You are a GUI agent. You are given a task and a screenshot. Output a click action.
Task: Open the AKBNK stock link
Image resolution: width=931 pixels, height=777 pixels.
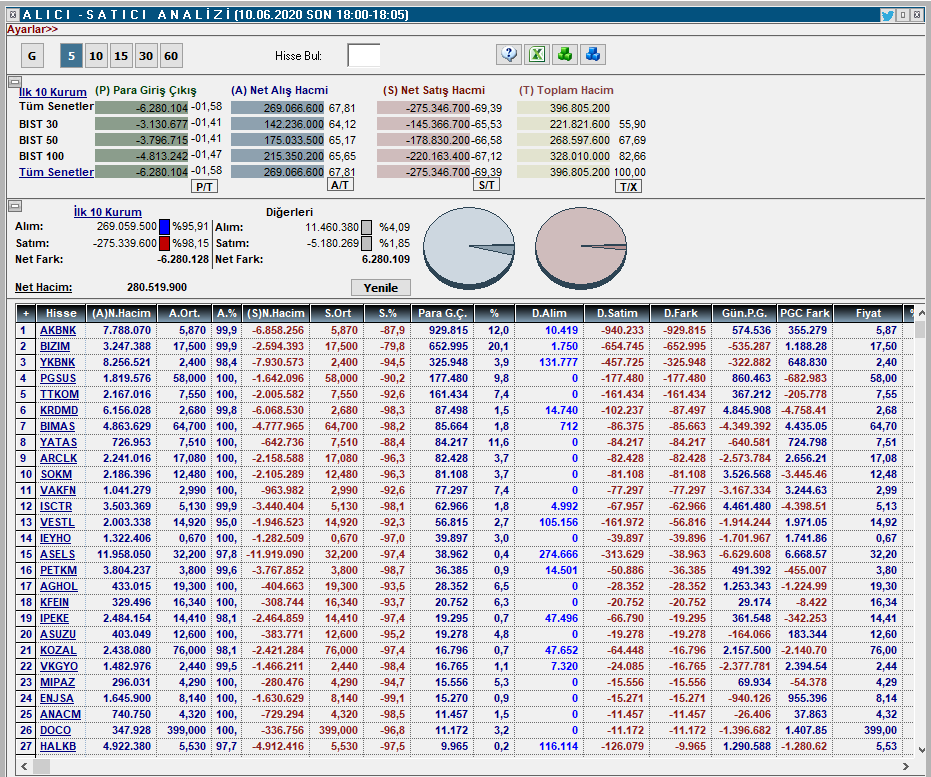[58, 330]
